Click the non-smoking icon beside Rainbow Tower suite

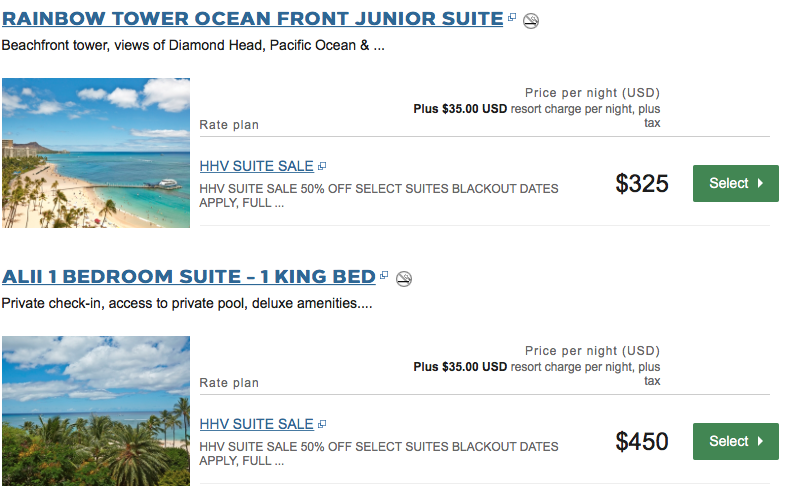531,21
